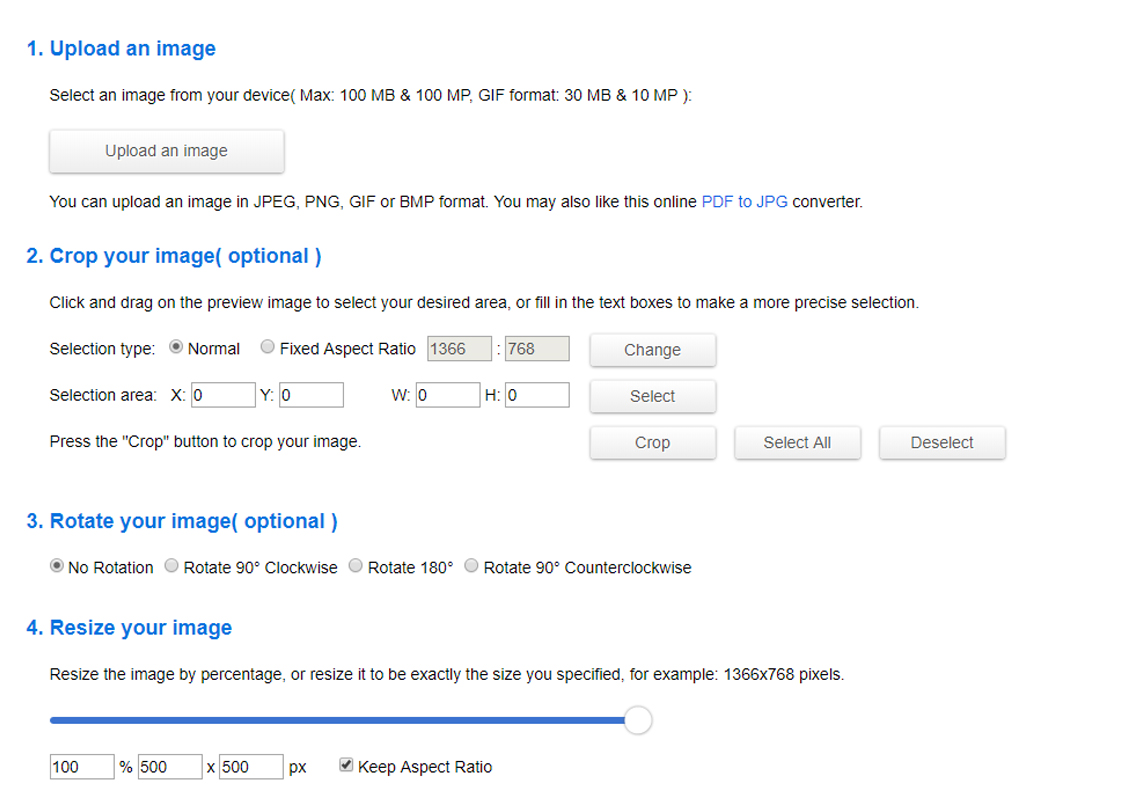Toggle Keep Aspect Ratio checkbox
1140x800 pixels.
(x=346, y=765)
